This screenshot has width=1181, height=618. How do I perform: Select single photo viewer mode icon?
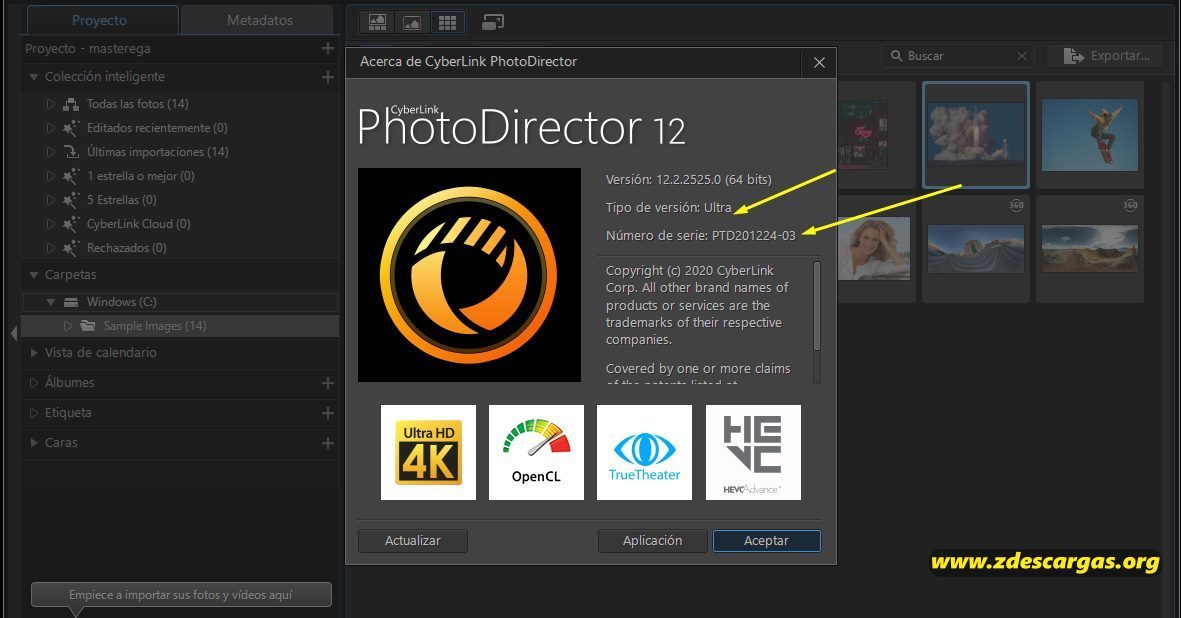coord(412,23)
